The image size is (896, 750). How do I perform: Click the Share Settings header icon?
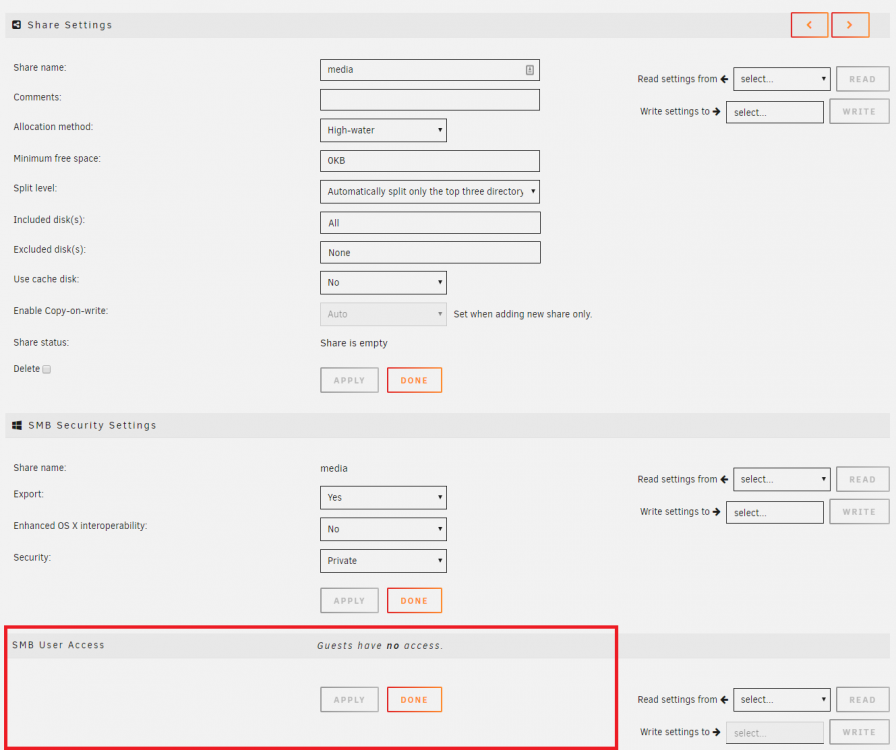(x=17, y=25)
